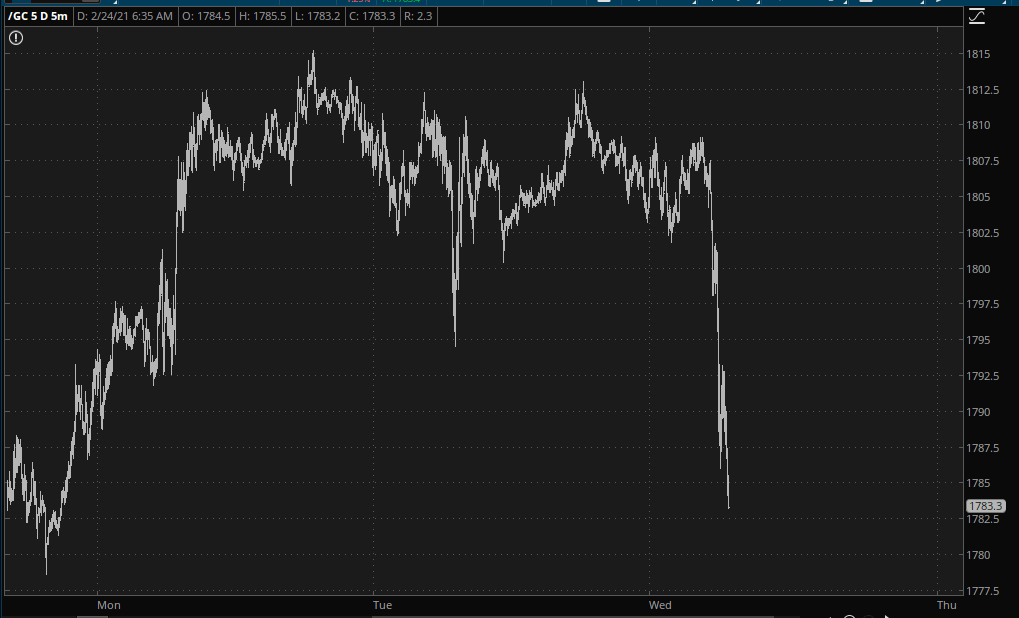The image size is (1019, 618).
Task: Click the line-style icon above price axis
Action: pos(976,16)
